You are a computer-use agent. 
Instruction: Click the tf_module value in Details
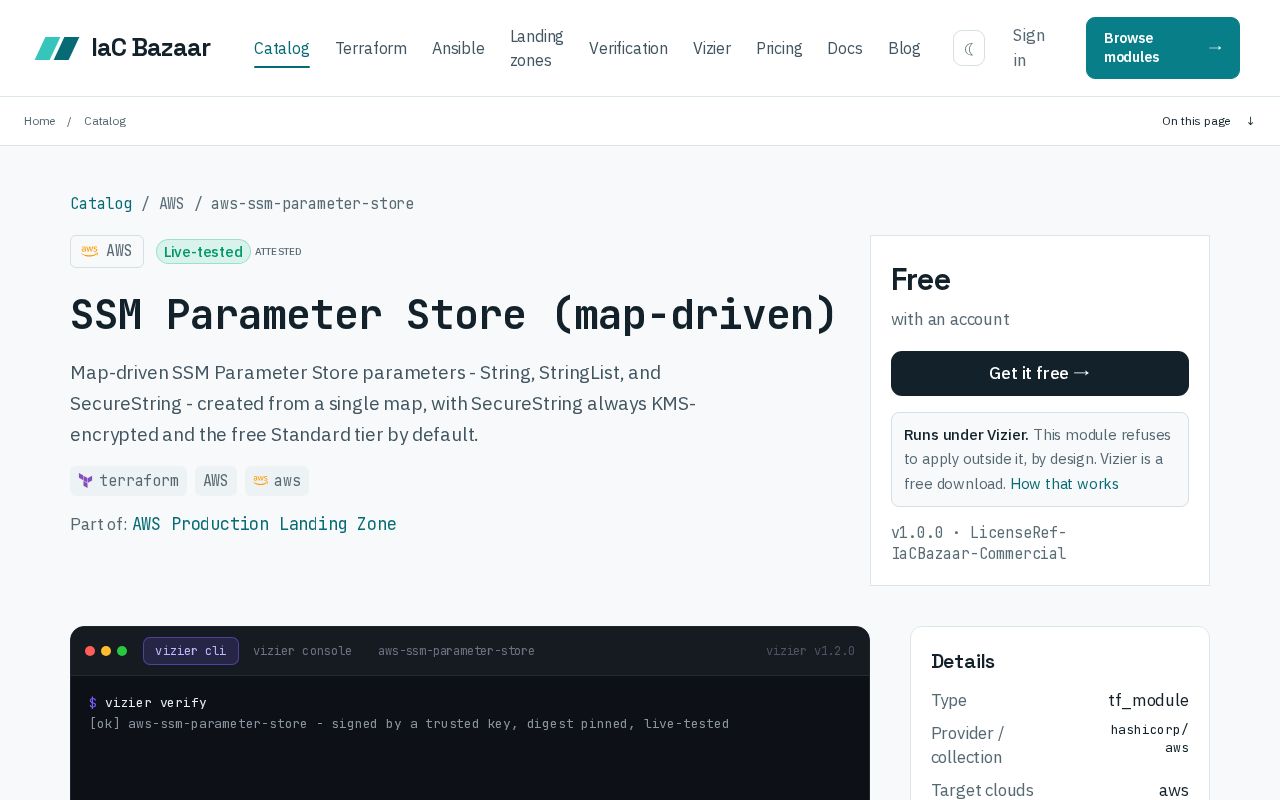(x=1148, y=700)
